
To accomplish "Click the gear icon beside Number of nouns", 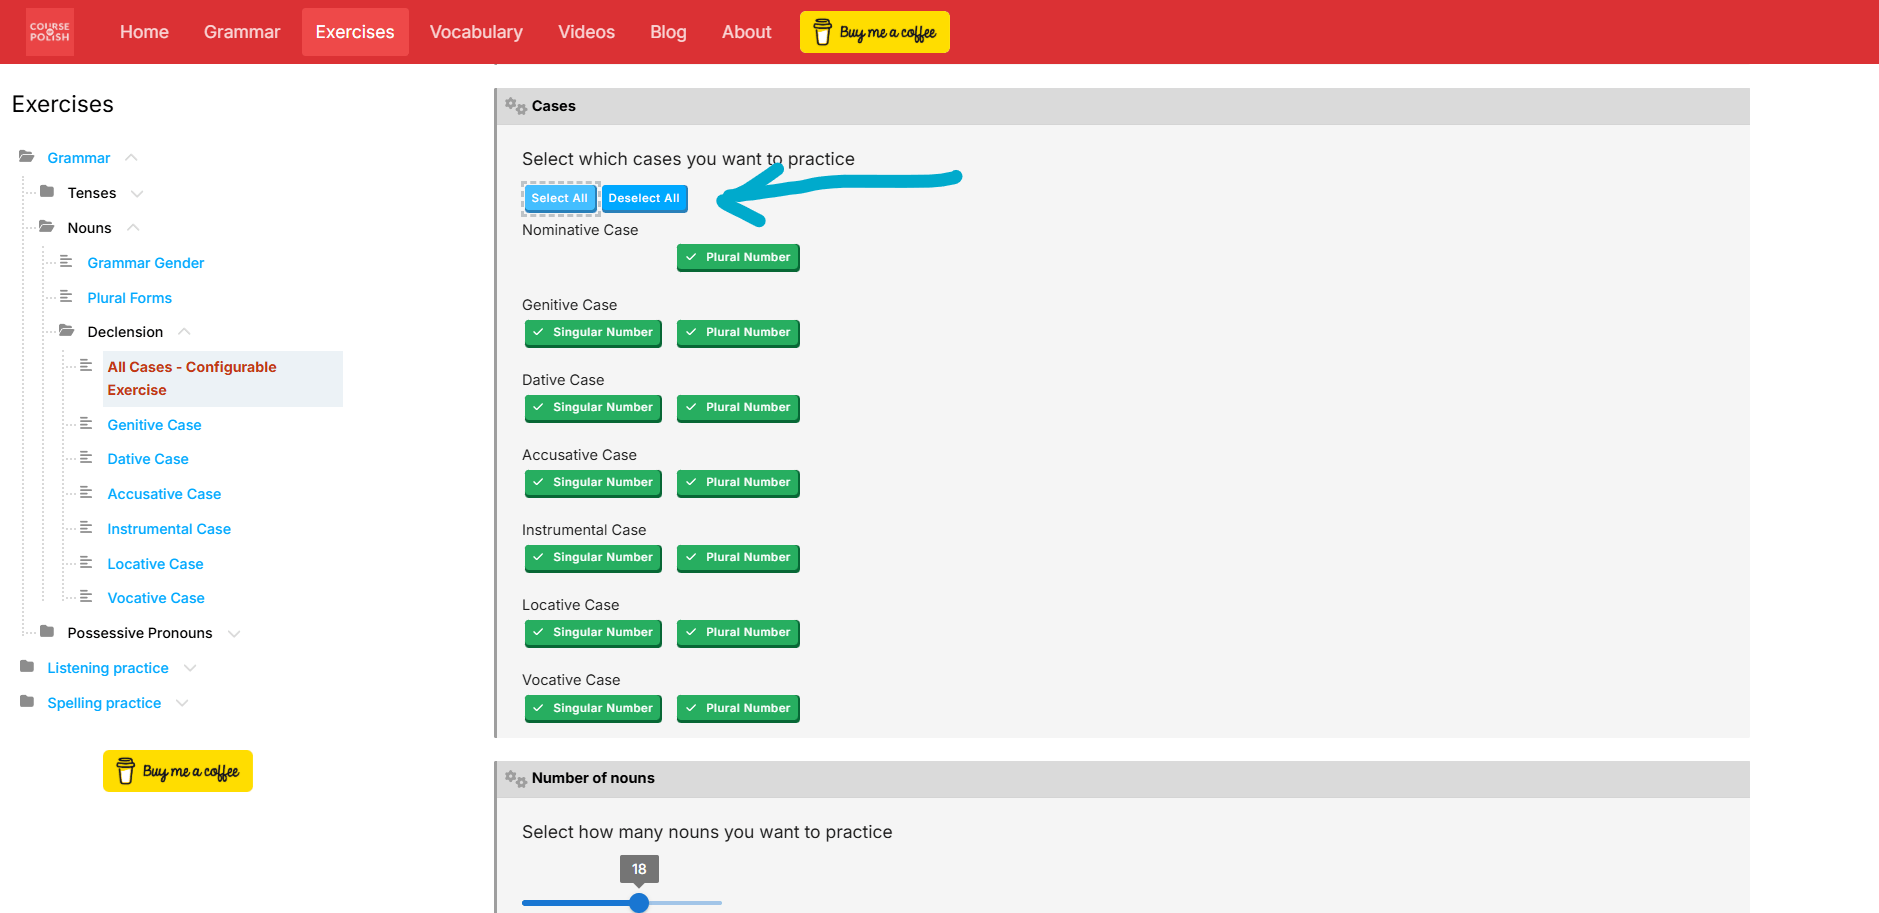I will pyautogui.click(x=515, y=778).
